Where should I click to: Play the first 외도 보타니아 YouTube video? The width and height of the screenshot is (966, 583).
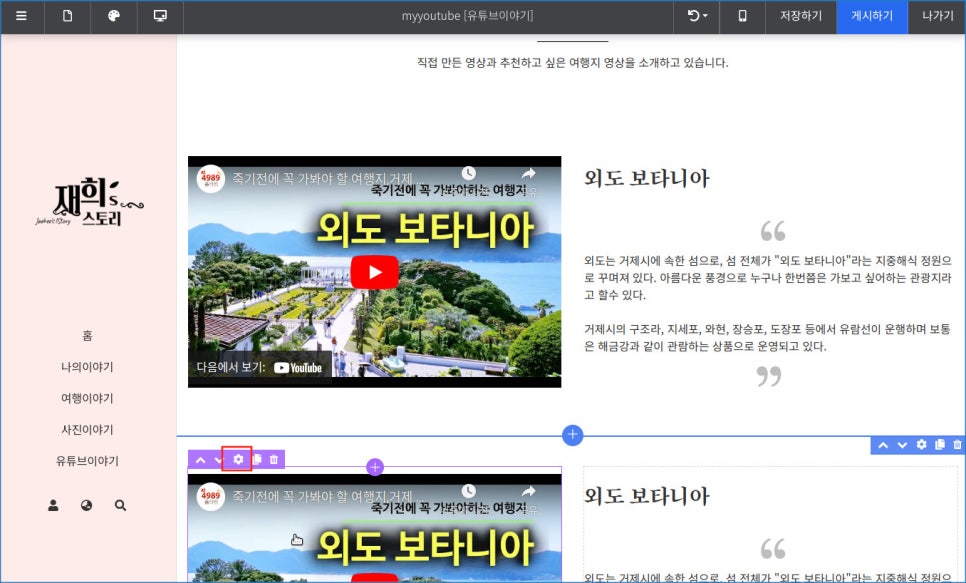point(375,272)
